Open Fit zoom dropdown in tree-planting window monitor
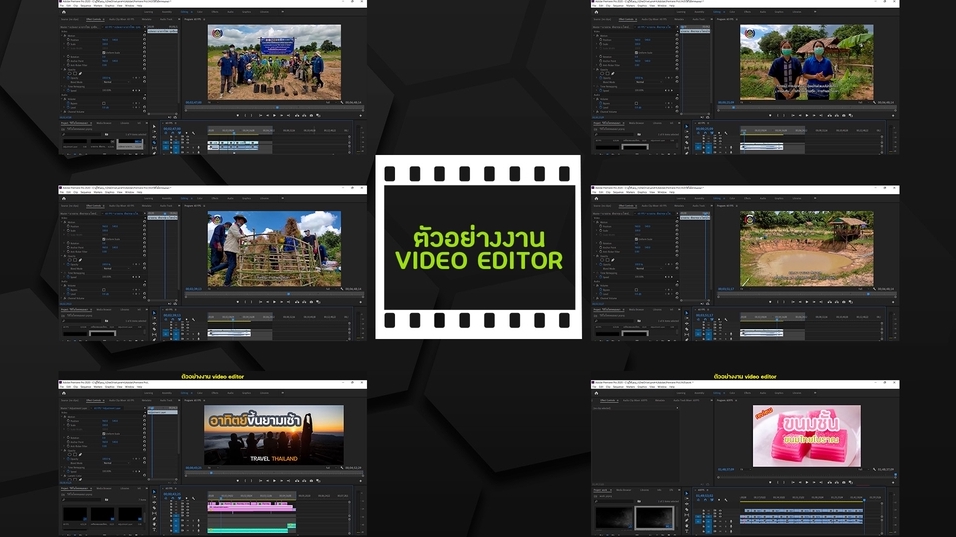Screen dimensions: 956x537 tap(213, 102)
